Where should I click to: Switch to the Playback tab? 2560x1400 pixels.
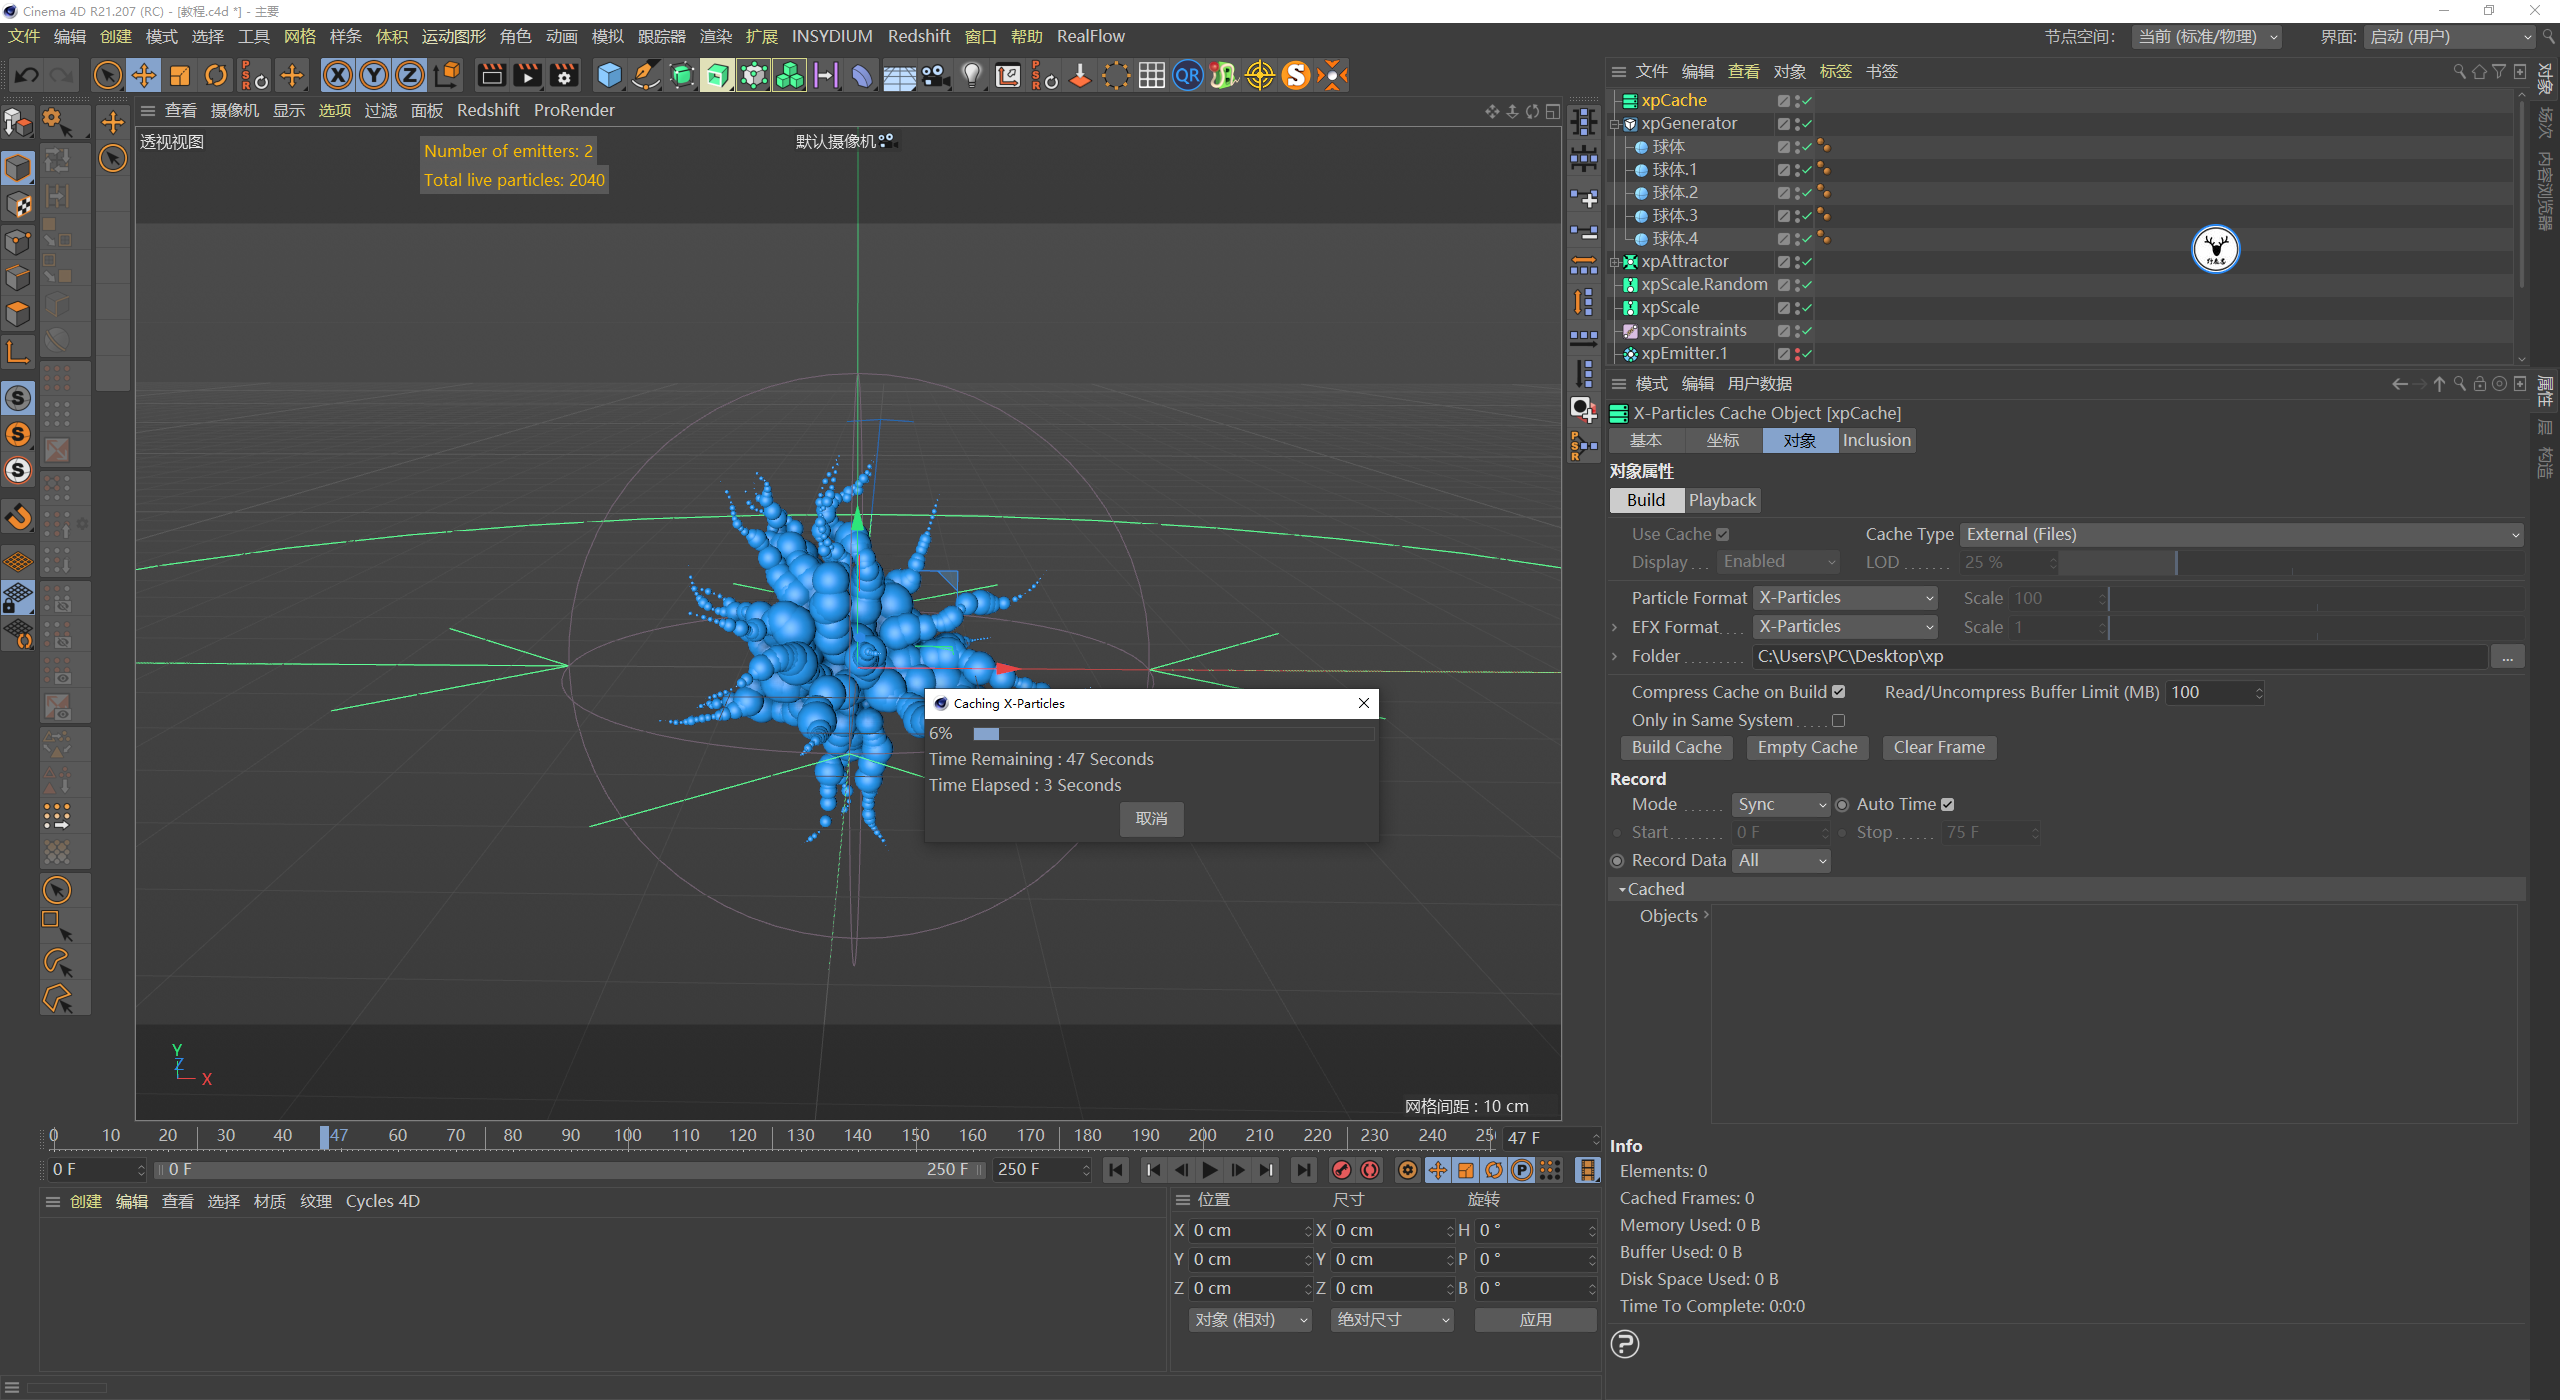(x=1722, y=501)
